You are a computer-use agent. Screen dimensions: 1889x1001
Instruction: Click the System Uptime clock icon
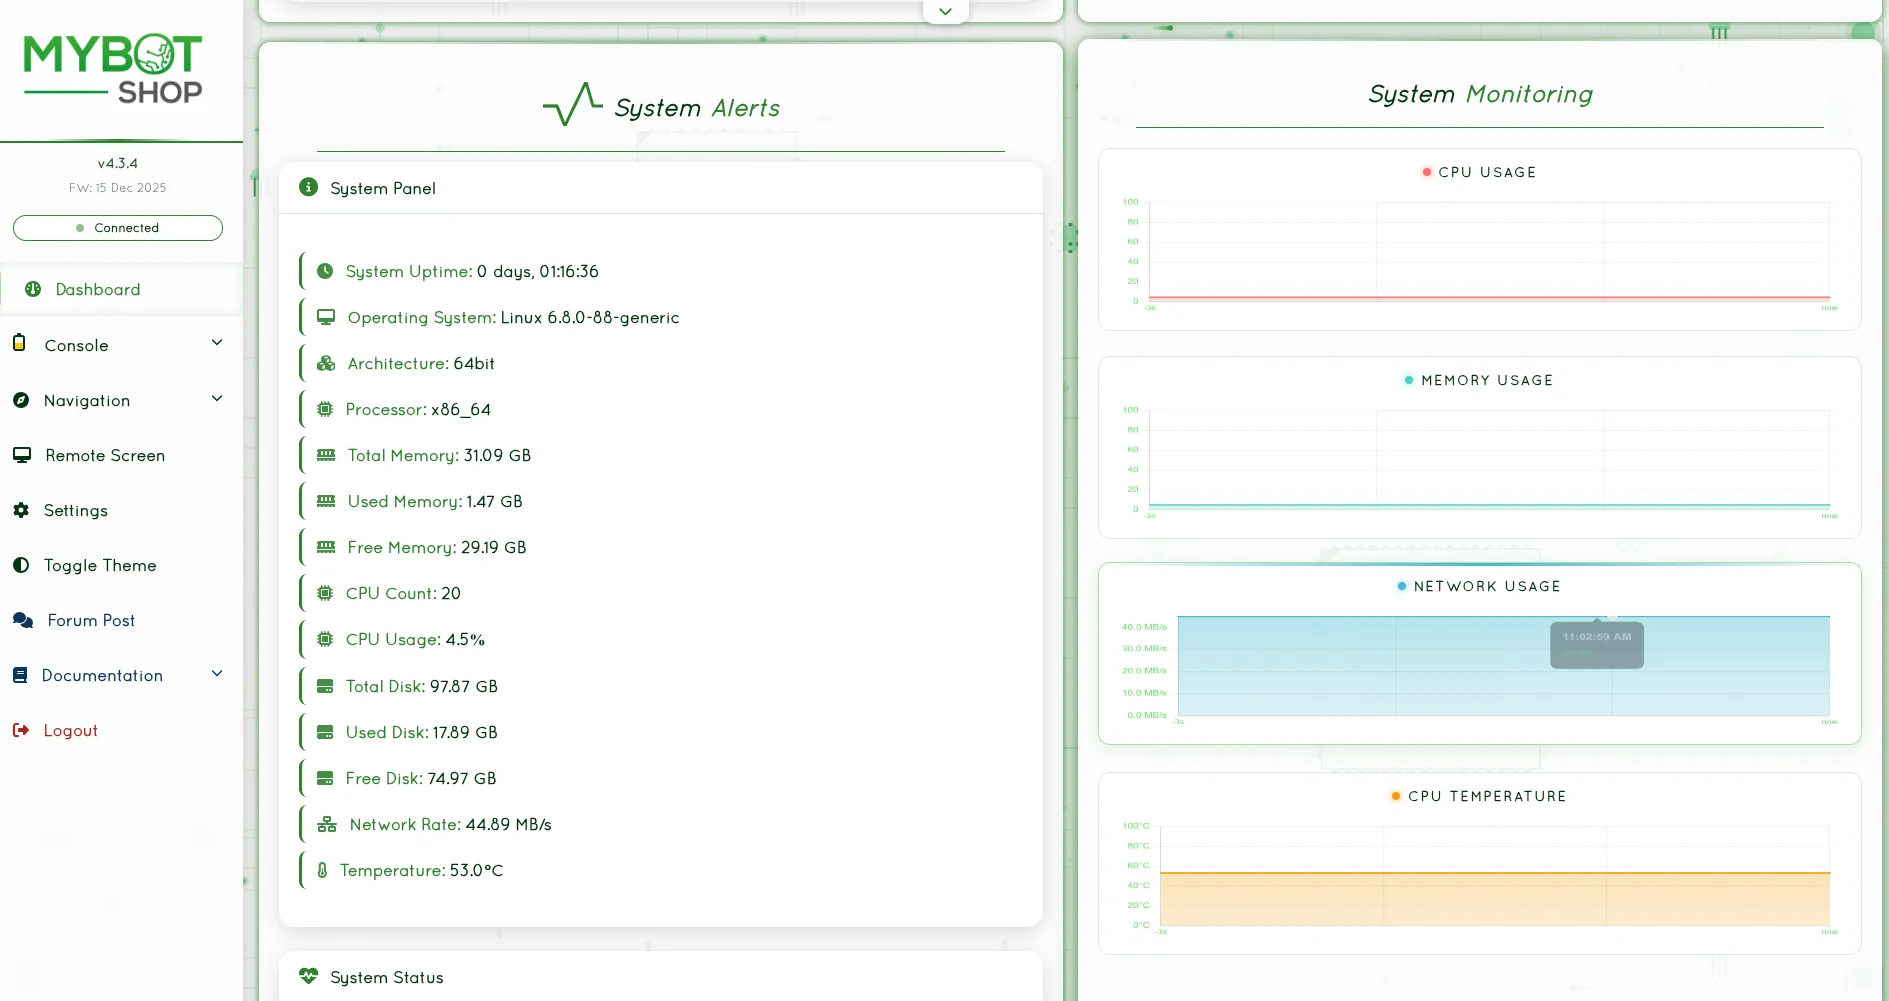coord(325,271)
